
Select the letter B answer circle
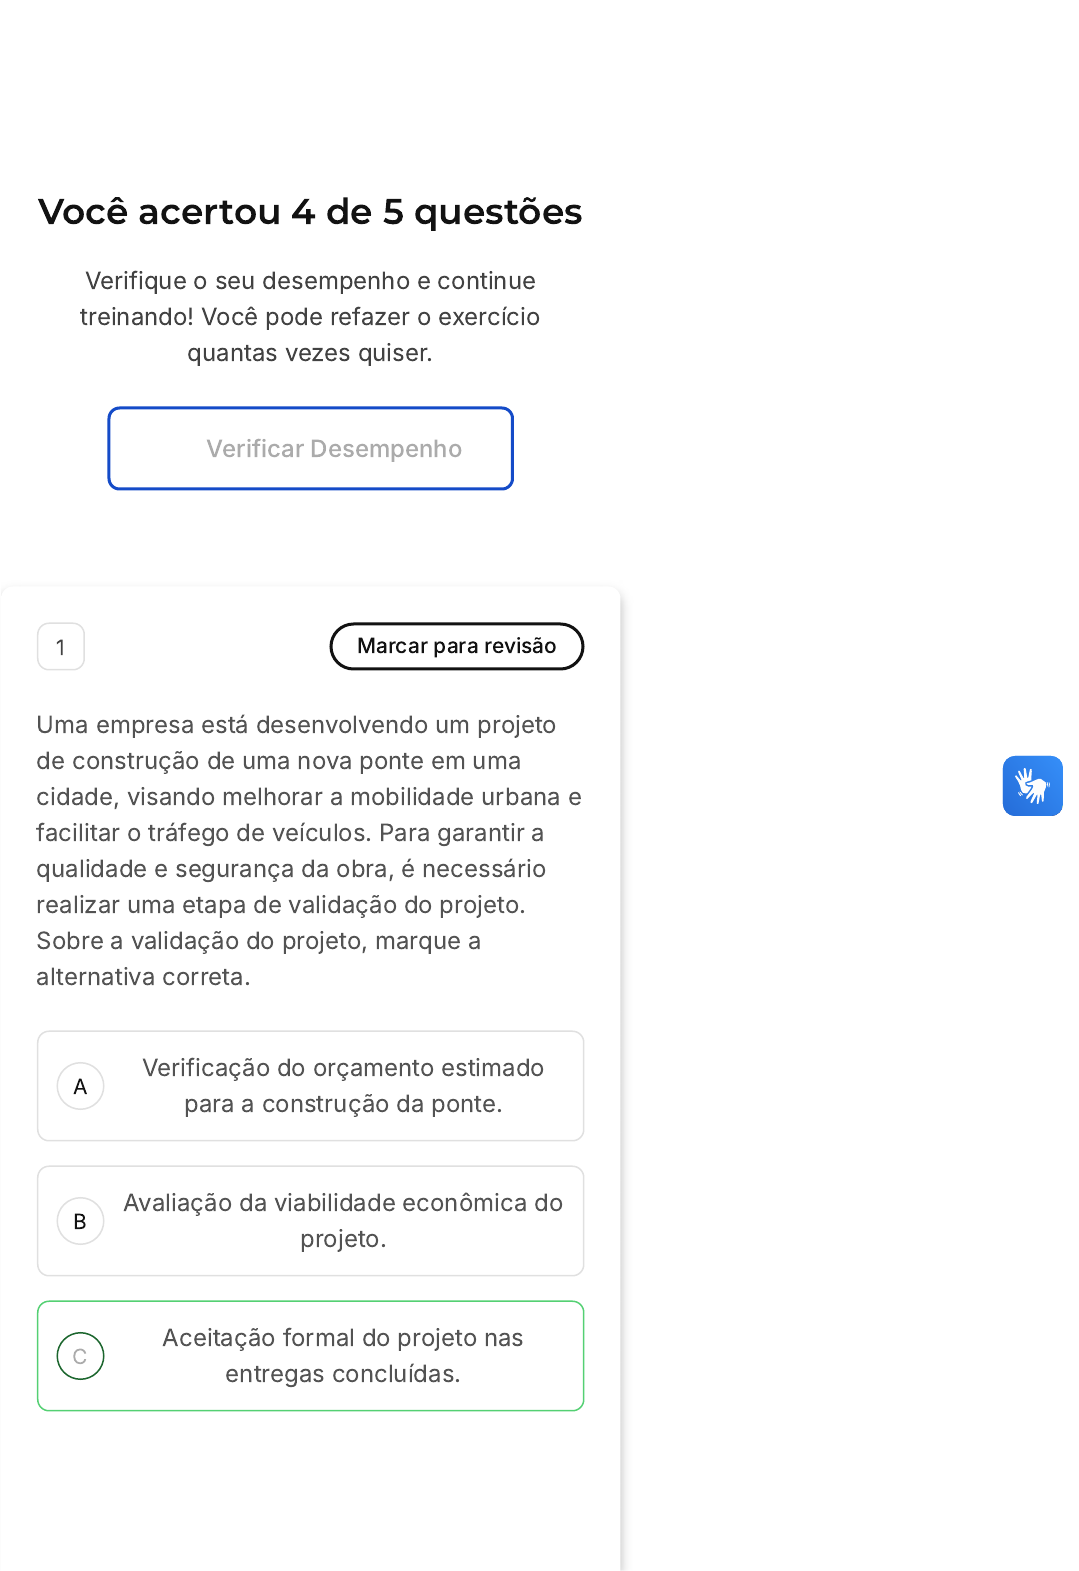pos(81,1221)
